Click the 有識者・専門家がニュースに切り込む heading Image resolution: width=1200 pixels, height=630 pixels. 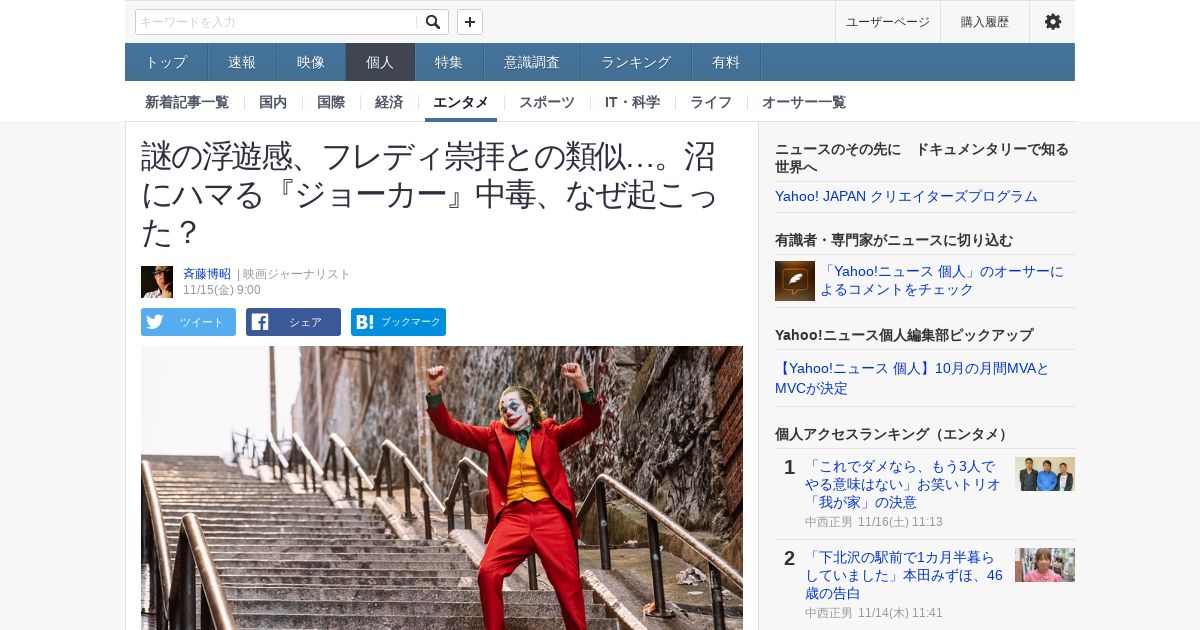click(894, 240)
